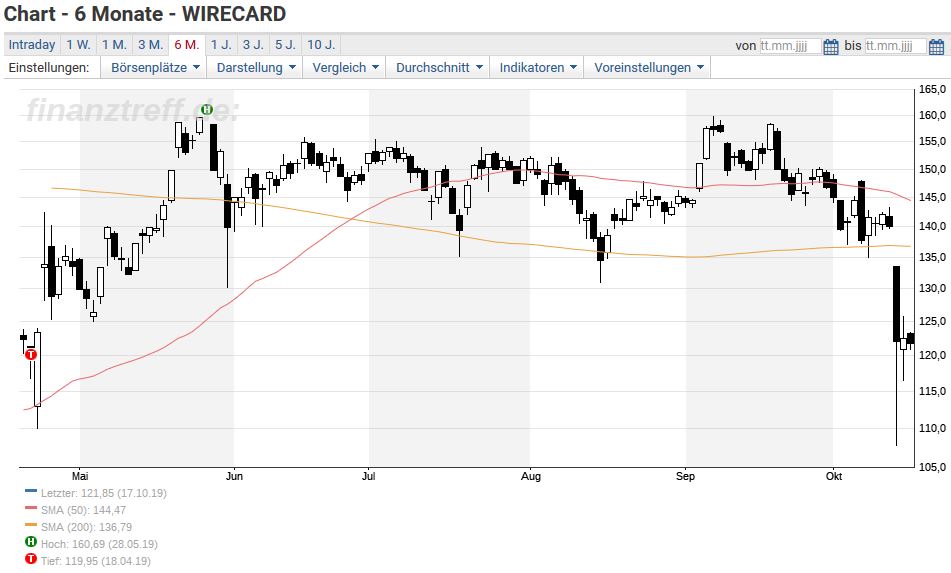Click the blue Letzter legend color swatch
951x573 pixels.
[x=31, y=491]
